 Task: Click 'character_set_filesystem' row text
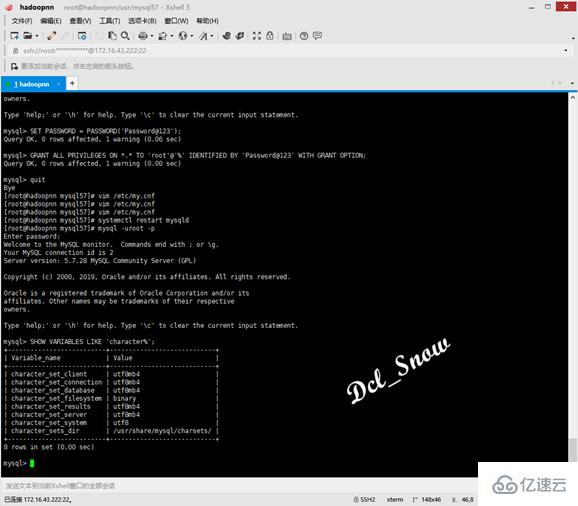point(56,398)
